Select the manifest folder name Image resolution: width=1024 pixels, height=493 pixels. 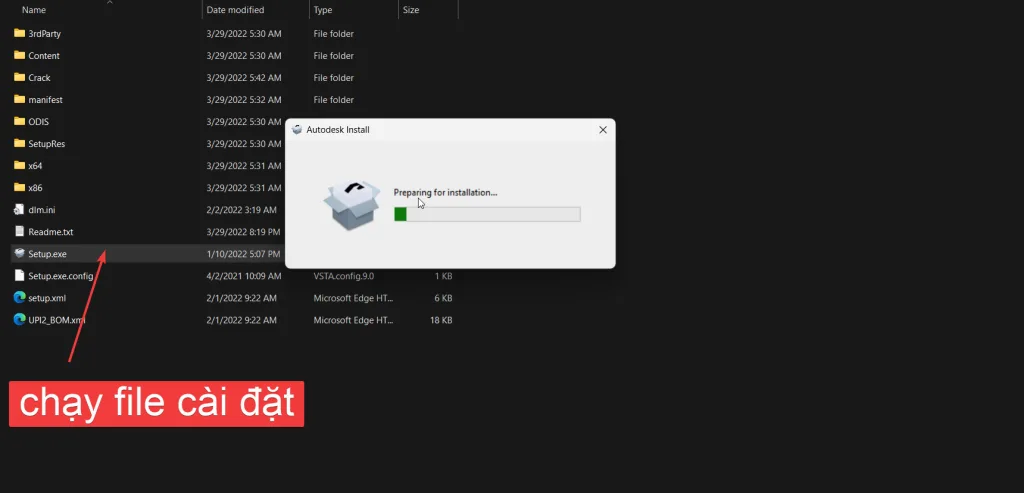(x=45, y=100)
